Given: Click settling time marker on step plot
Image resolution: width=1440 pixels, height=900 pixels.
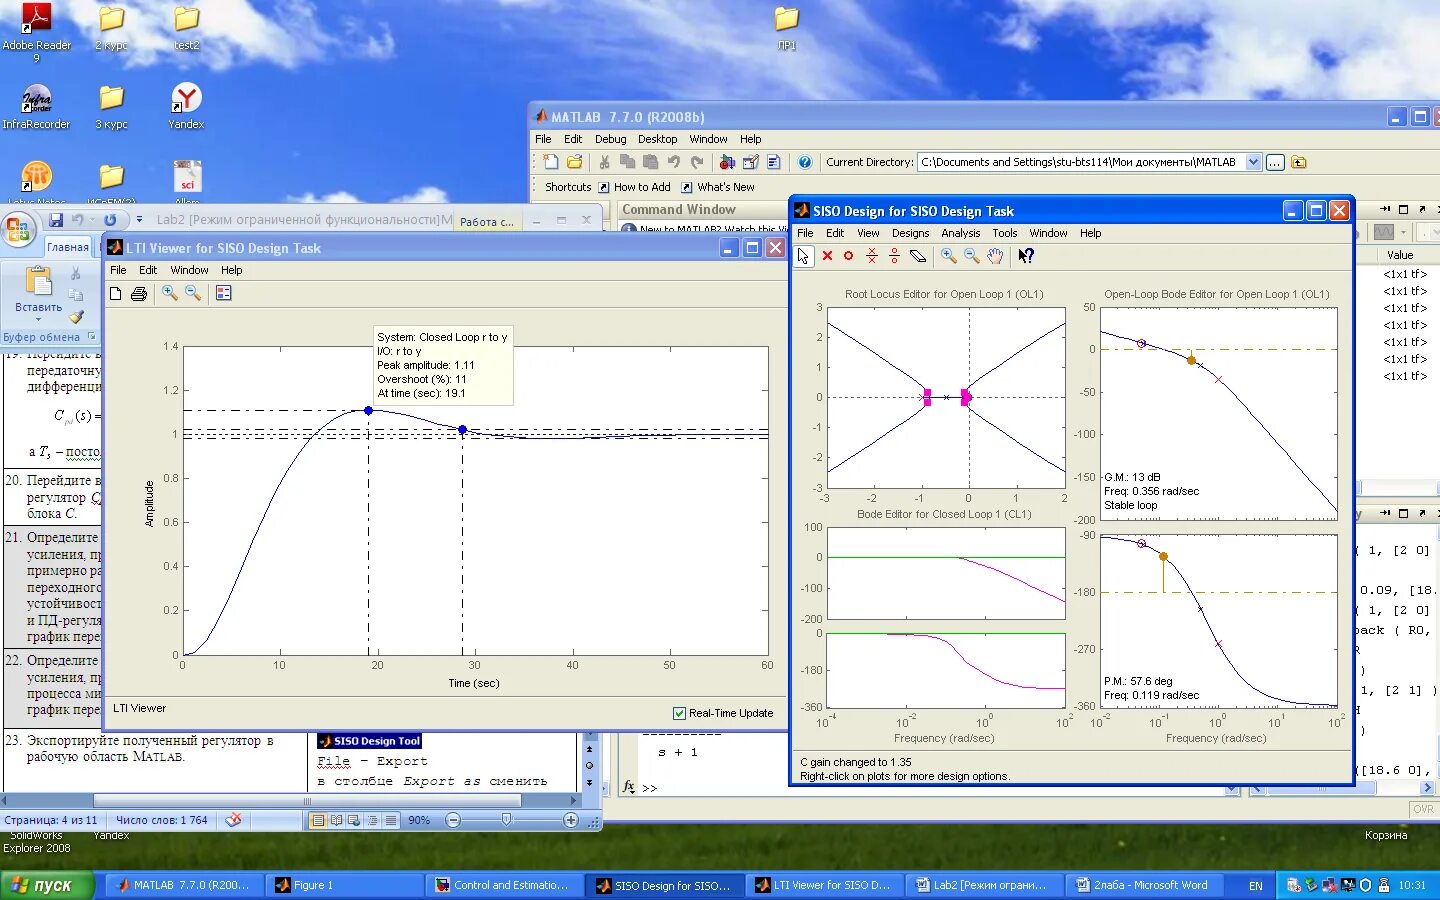Looking at the screenshot, I should [462, 430].
